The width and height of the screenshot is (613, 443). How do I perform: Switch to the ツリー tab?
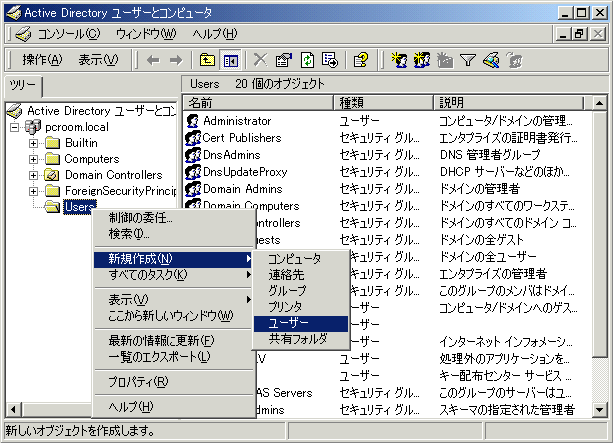(x=23, y=85)
